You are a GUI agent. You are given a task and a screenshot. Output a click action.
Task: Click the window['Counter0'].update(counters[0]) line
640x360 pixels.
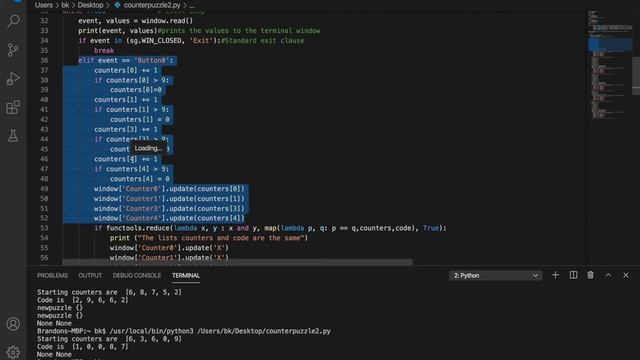point(169,189)
